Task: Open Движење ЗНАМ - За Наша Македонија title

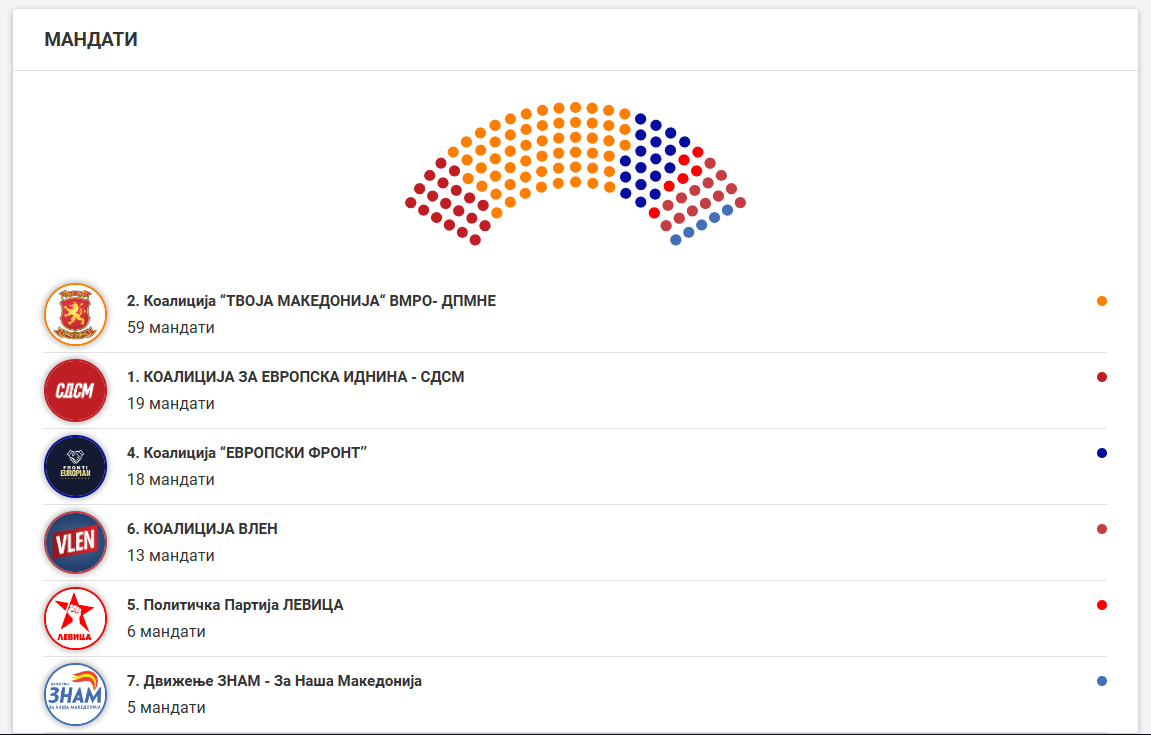Action: pos(274,681)
